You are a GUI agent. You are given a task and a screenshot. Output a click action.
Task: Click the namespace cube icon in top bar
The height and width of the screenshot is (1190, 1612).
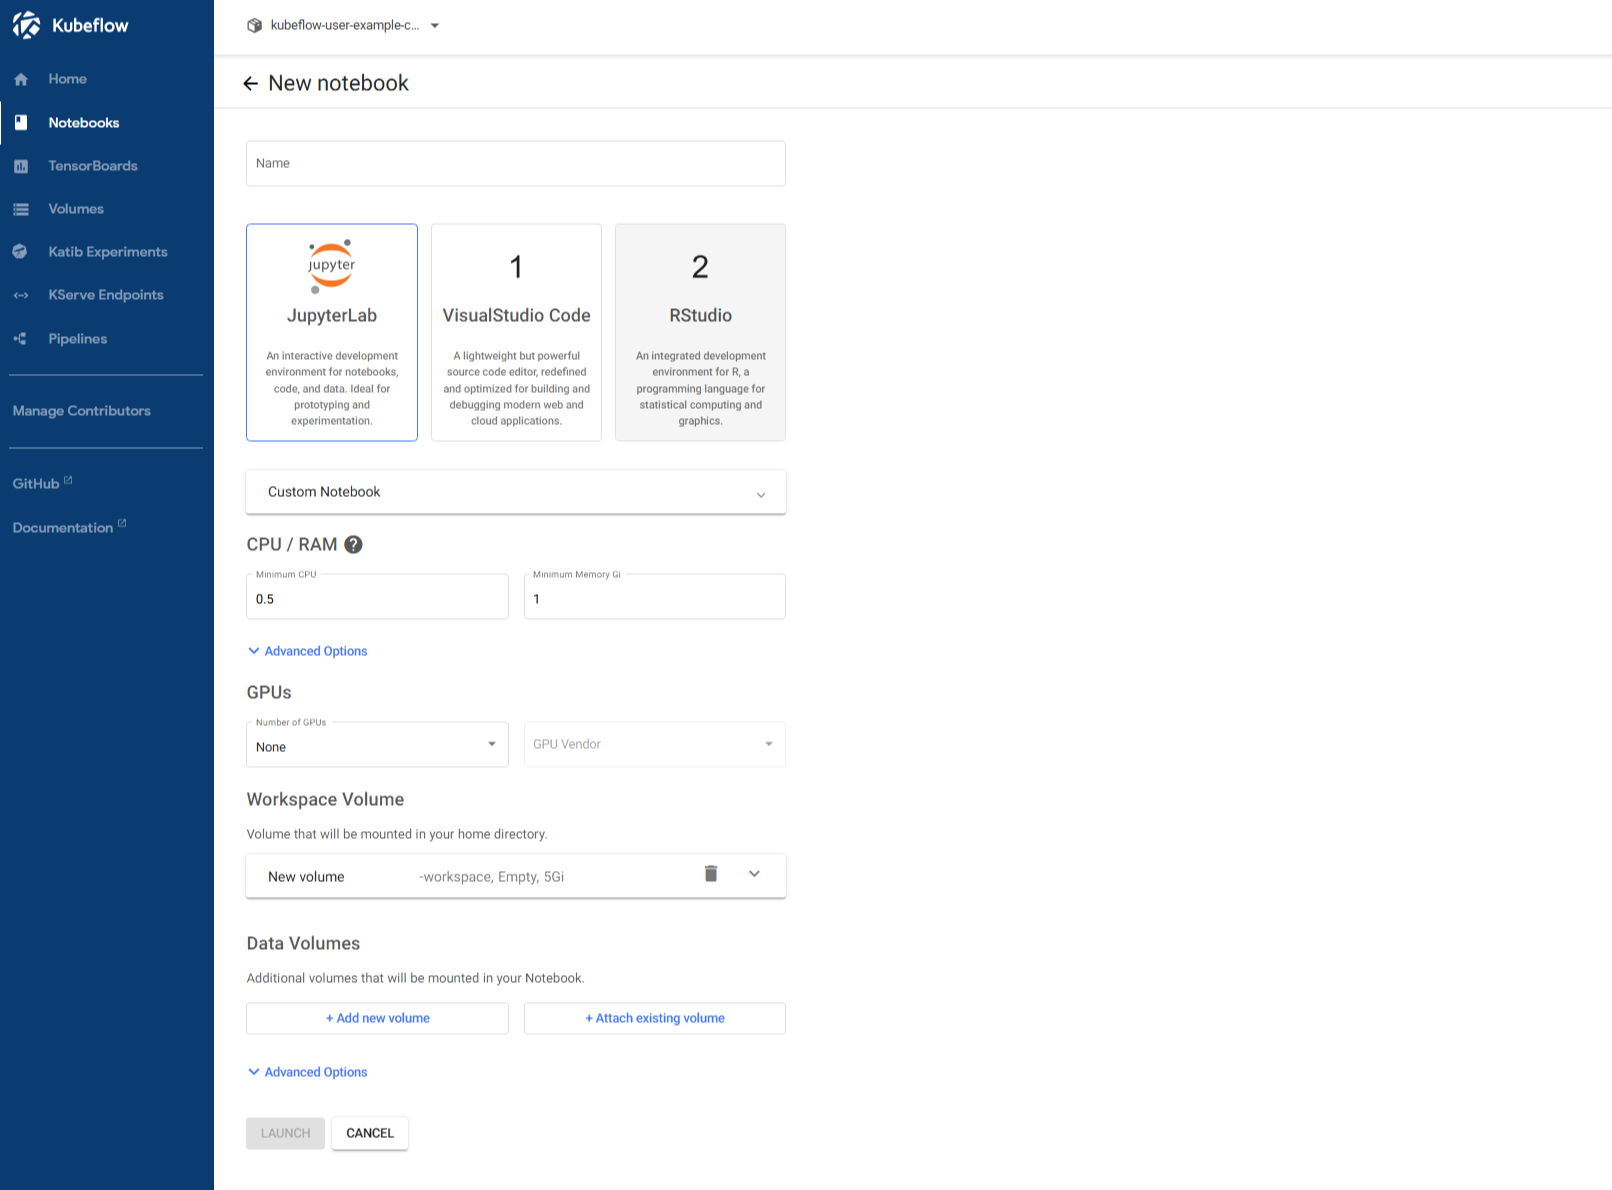point(255,25)
